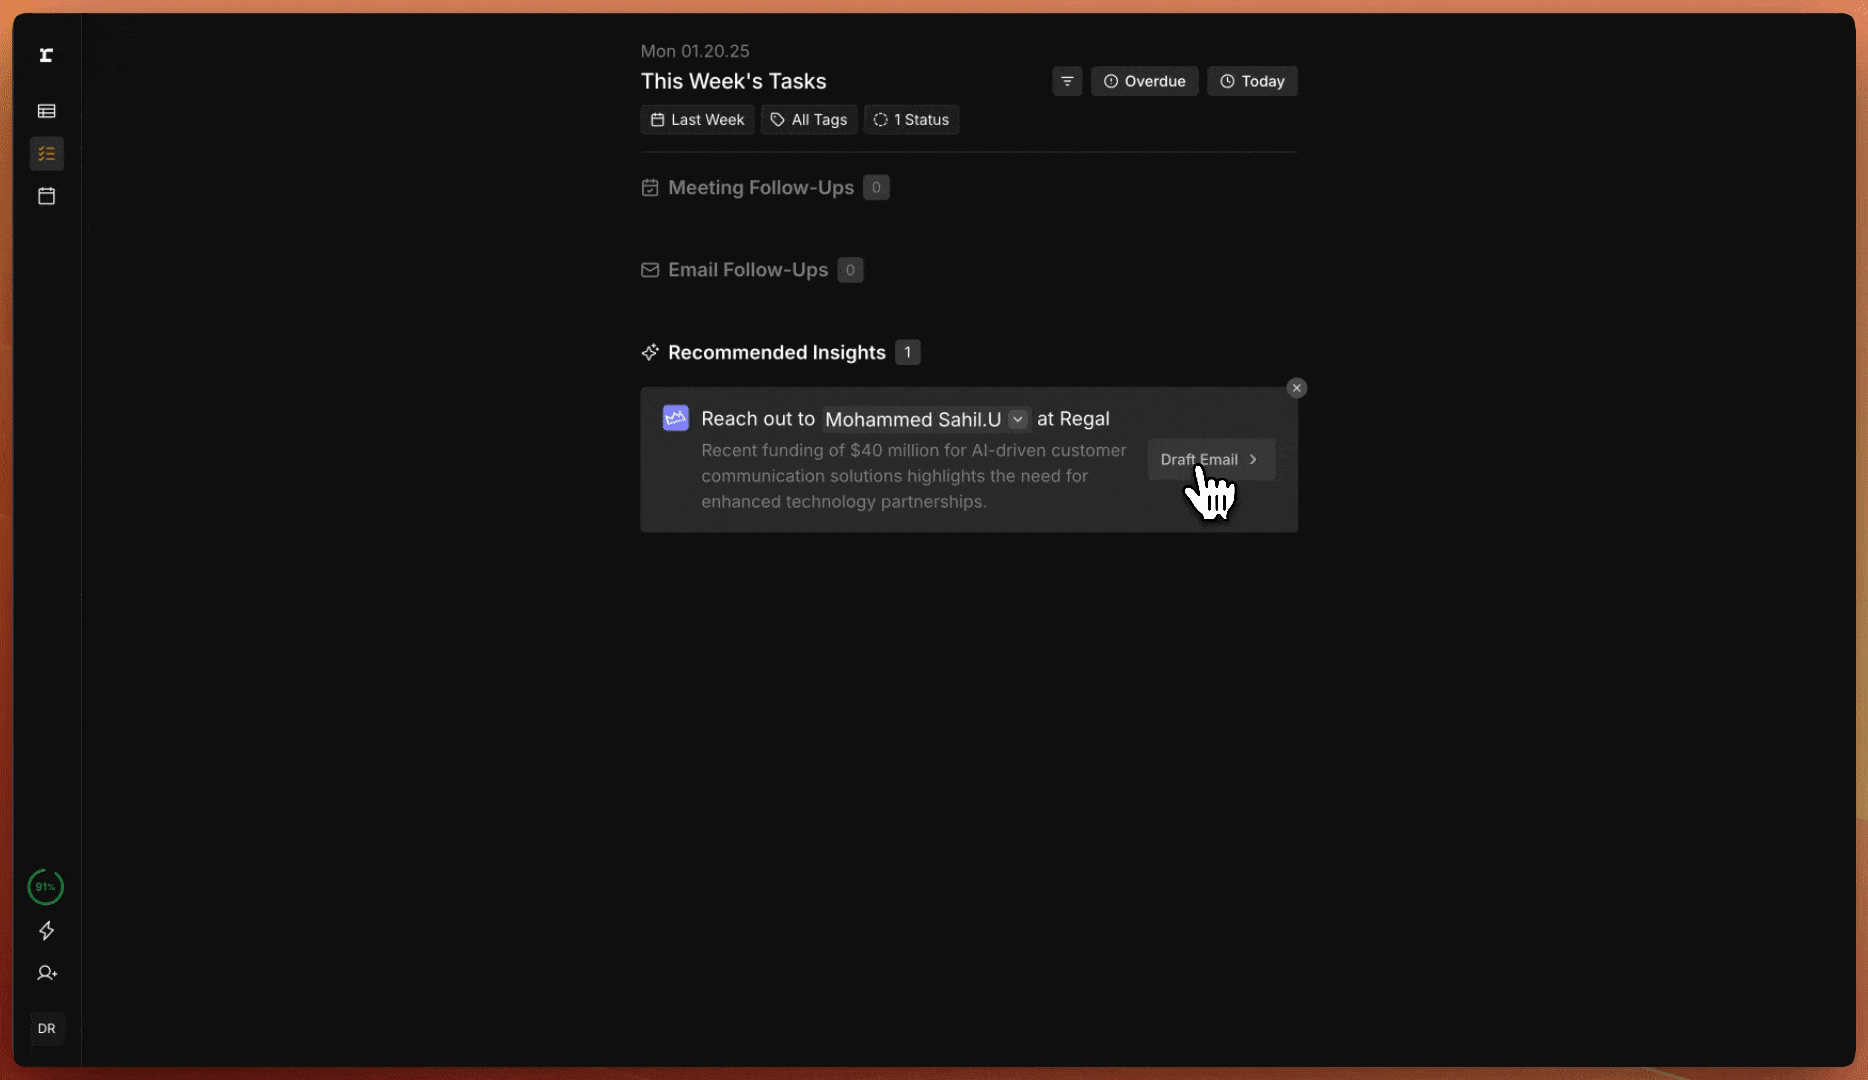
Task: Open the Last Week date dropdown
Action: point(697,120)
